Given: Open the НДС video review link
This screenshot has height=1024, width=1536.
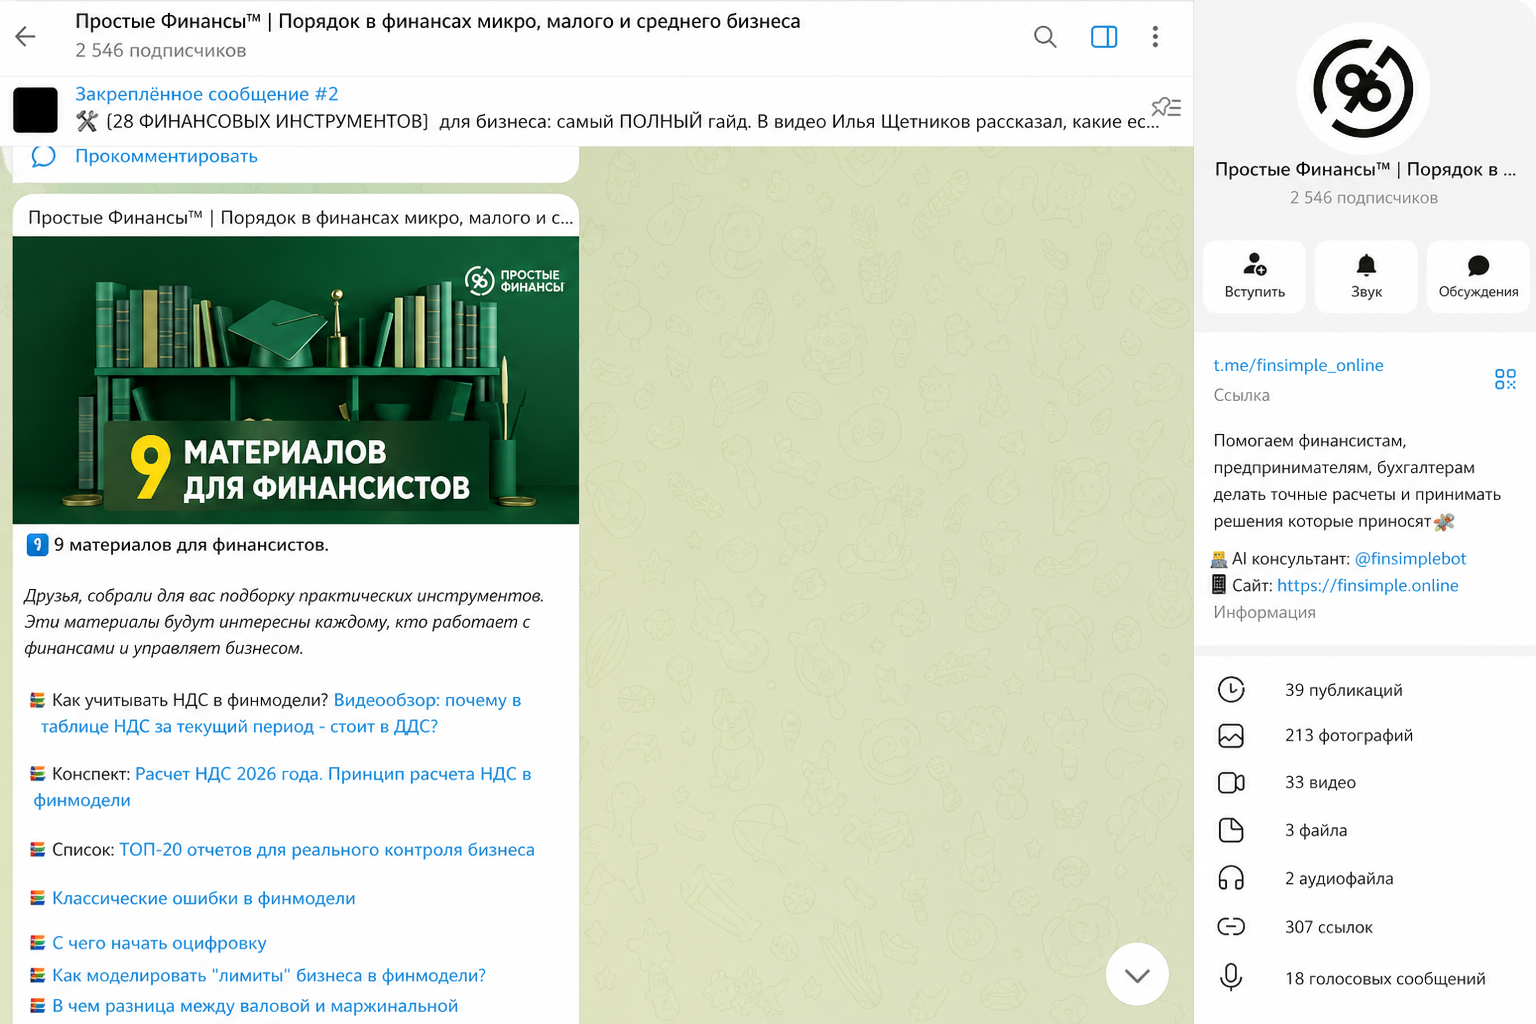Looking at the screenshot, I should point(281,713).
